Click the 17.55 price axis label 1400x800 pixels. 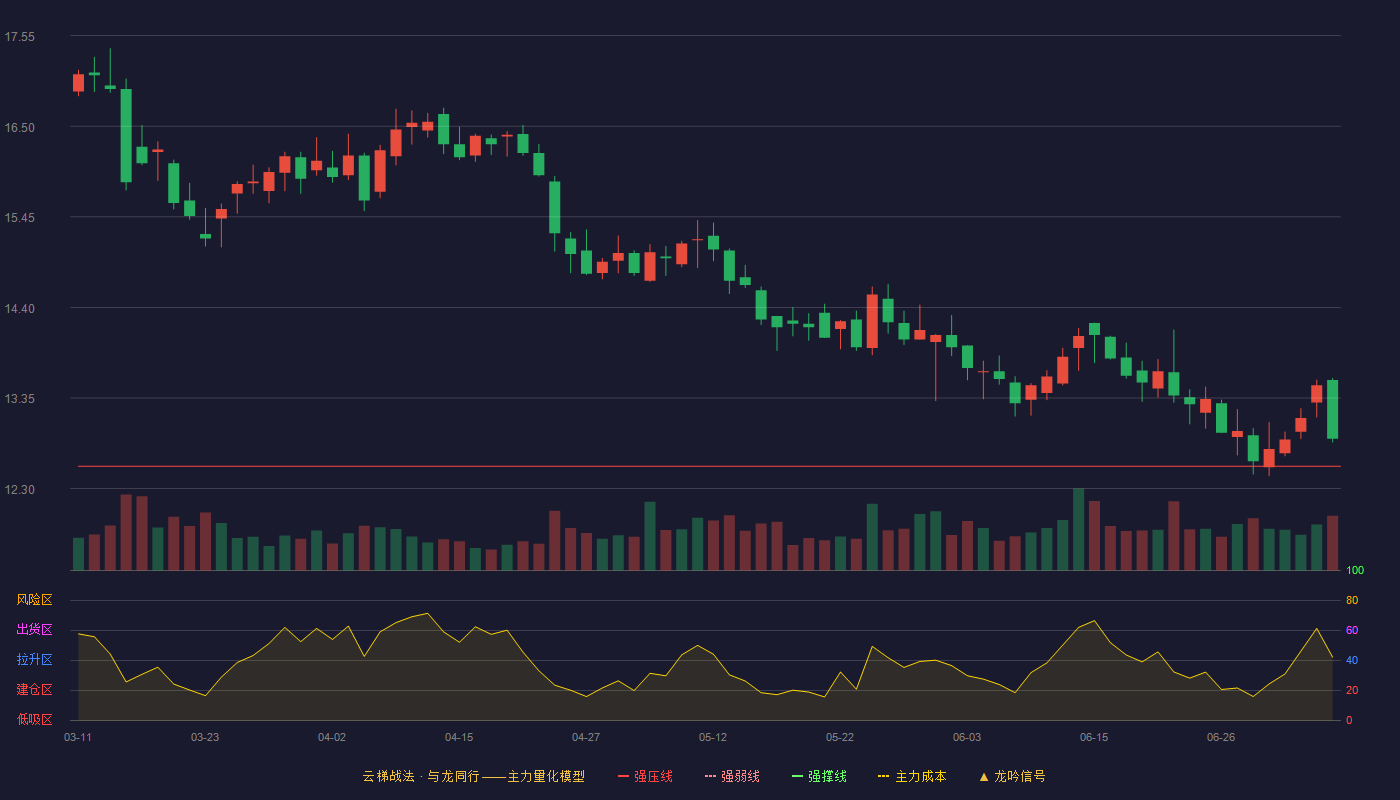point(19,37)
